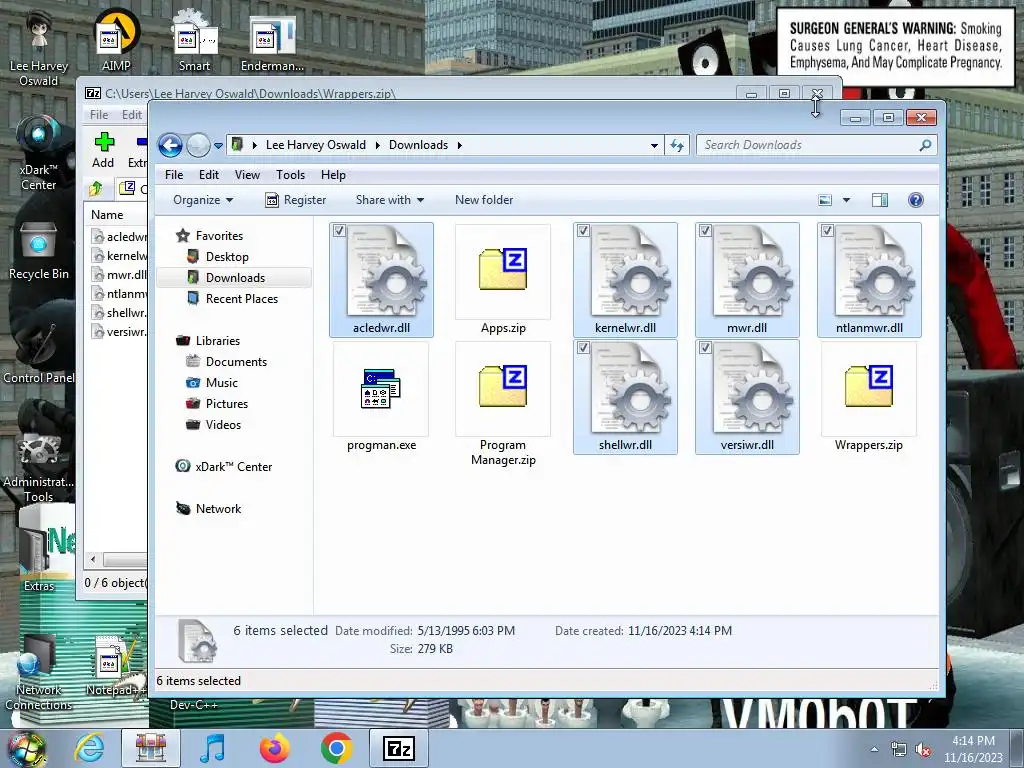
Task: Open the Organize dropdown menu
Action: tap(203, 200)
